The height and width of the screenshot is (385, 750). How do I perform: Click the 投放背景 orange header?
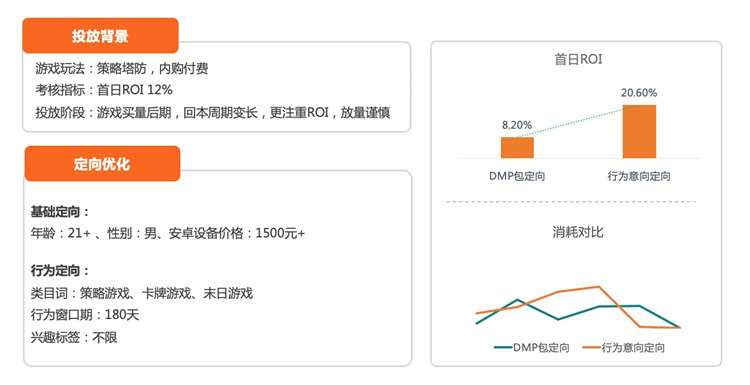pos(100,36)
